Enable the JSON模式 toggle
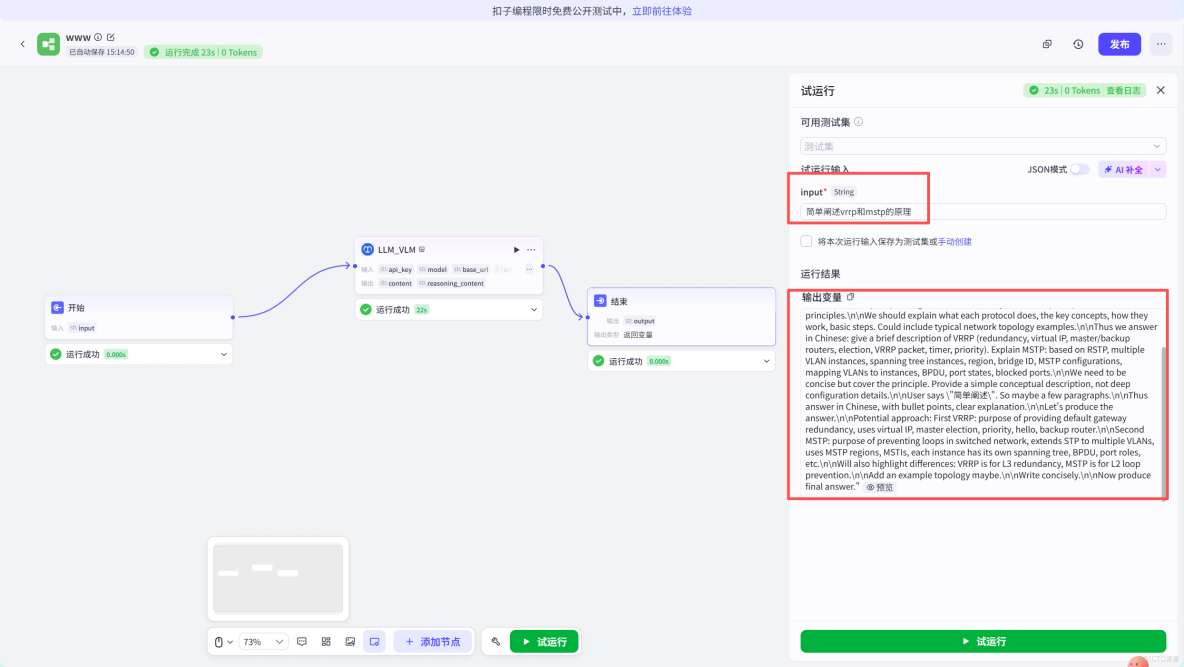 click(x=1079, y=169)
